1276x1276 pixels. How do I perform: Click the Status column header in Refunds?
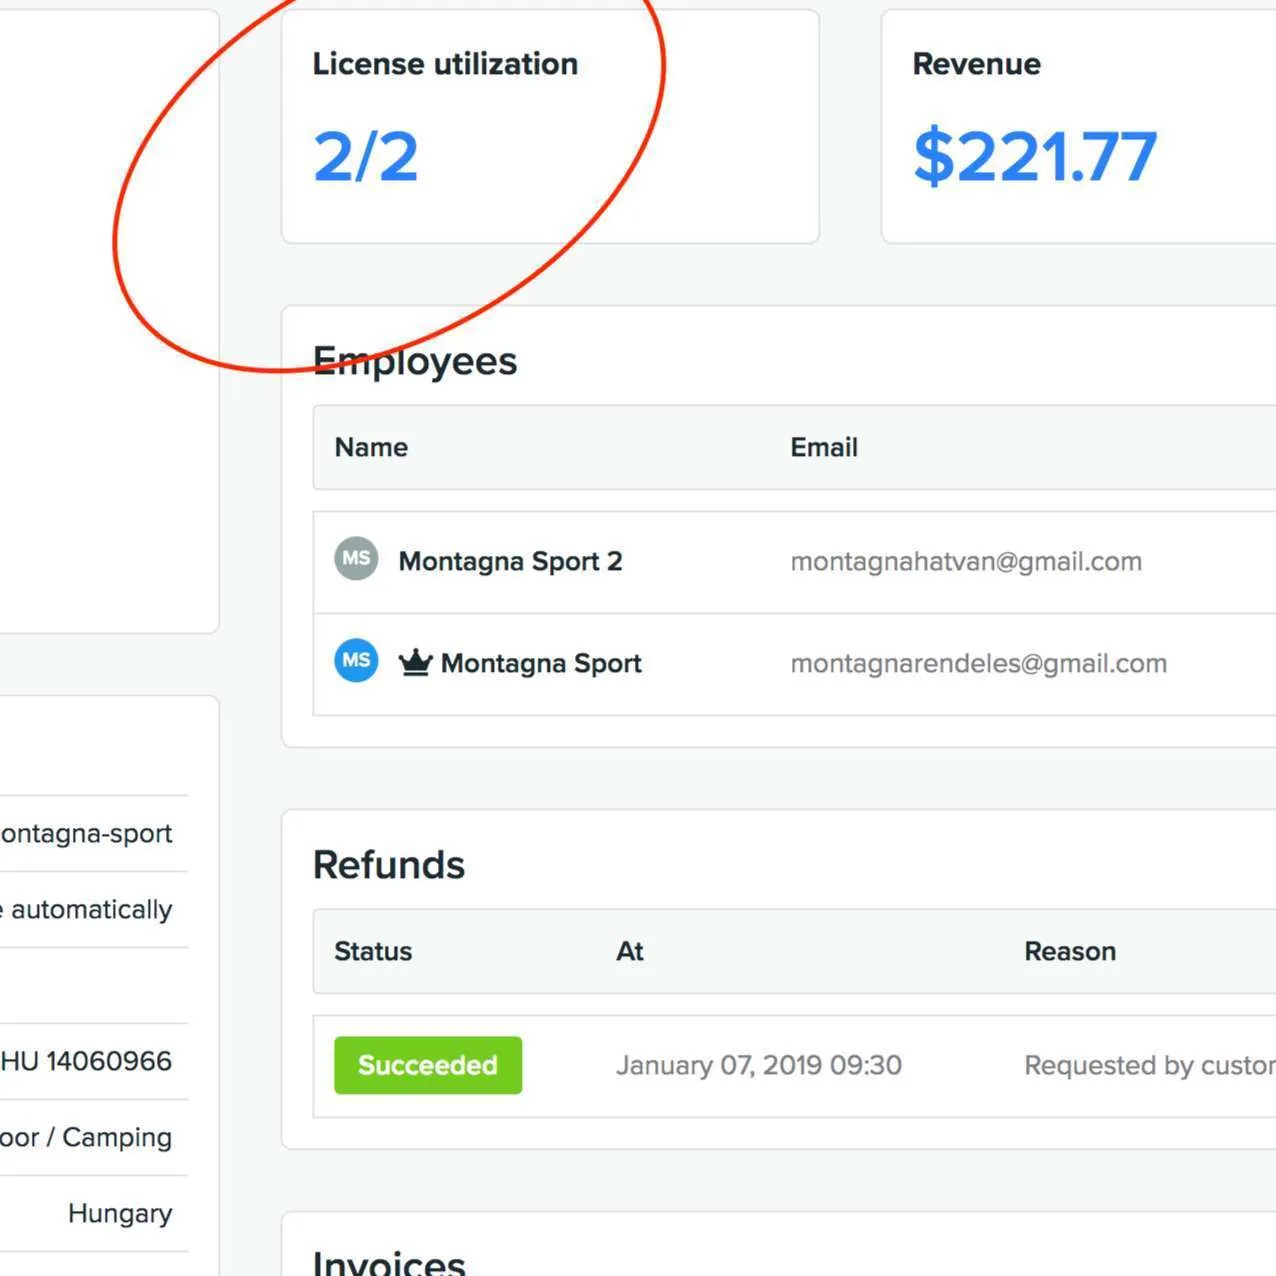(x=373, y=952)
